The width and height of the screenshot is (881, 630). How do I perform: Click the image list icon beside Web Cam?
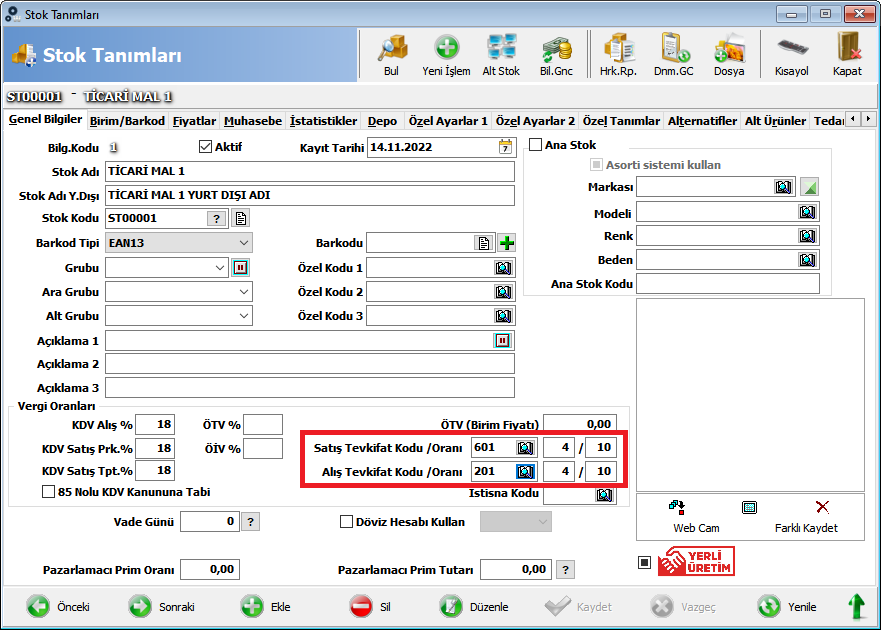coord(749,507)
